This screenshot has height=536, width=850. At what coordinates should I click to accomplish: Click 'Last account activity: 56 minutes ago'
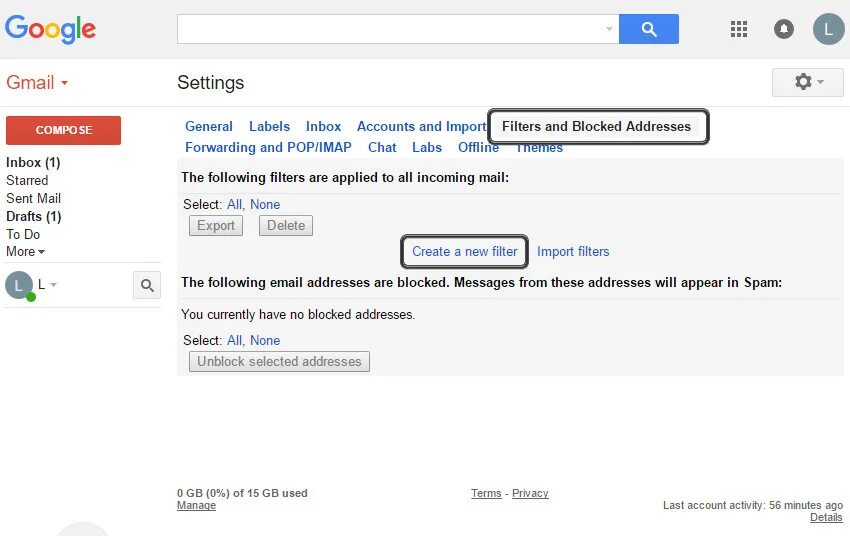click(x=753, y=505)
